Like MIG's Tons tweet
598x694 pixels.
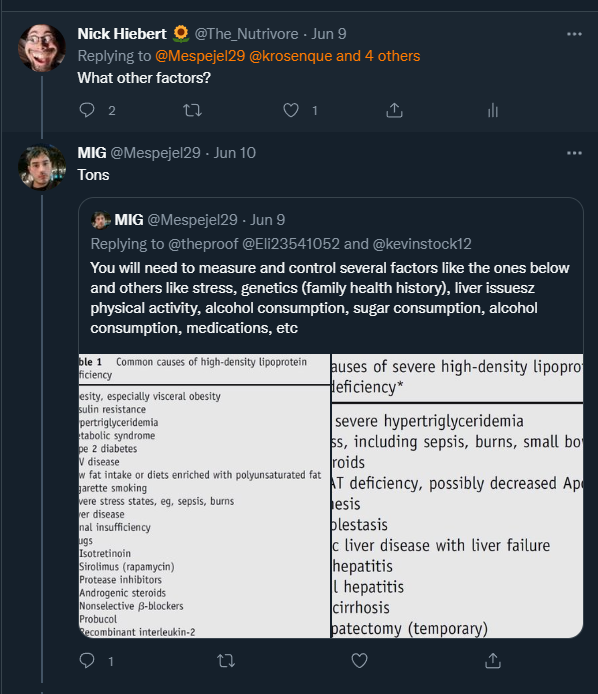pos(359,660)
